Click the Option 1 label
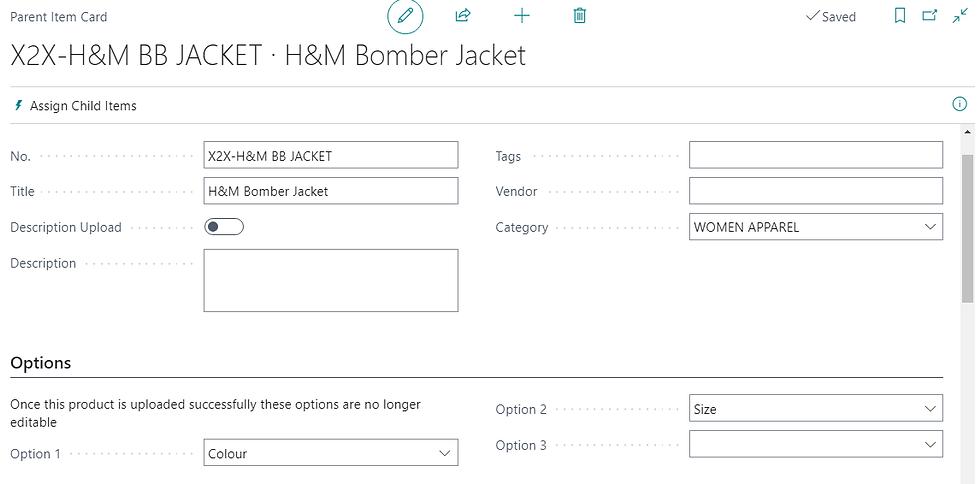980x484 pixels. click(36, 453)
